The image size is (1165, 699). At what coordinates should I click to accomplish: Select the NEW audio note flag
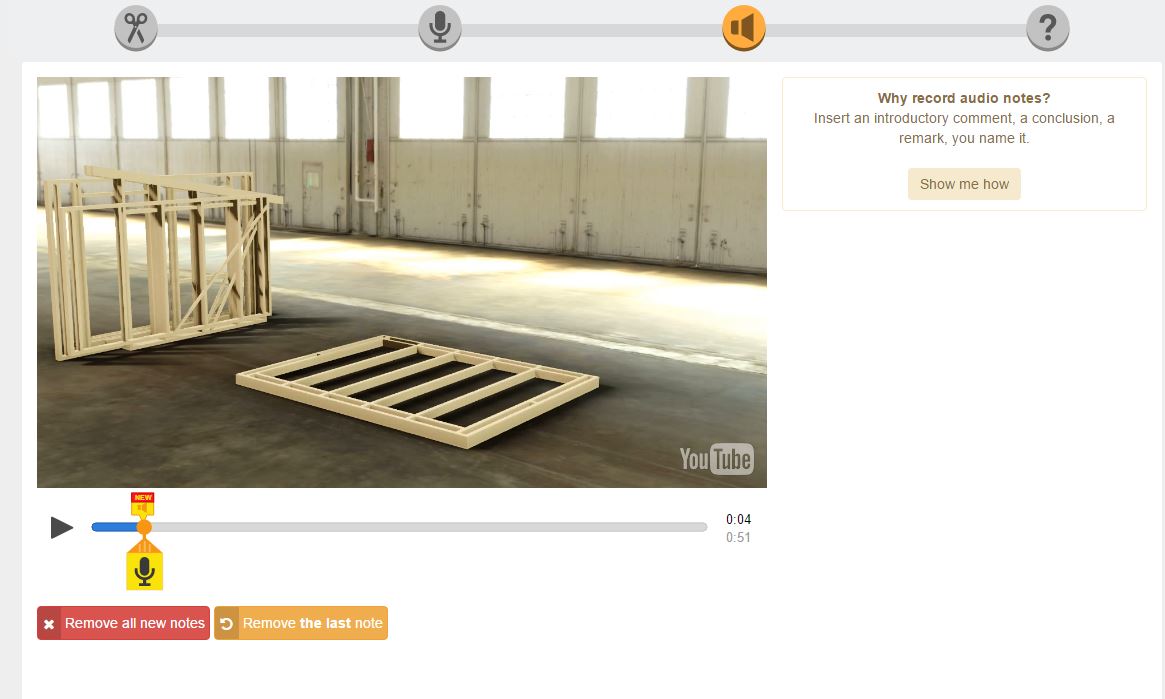pos(143,504)
